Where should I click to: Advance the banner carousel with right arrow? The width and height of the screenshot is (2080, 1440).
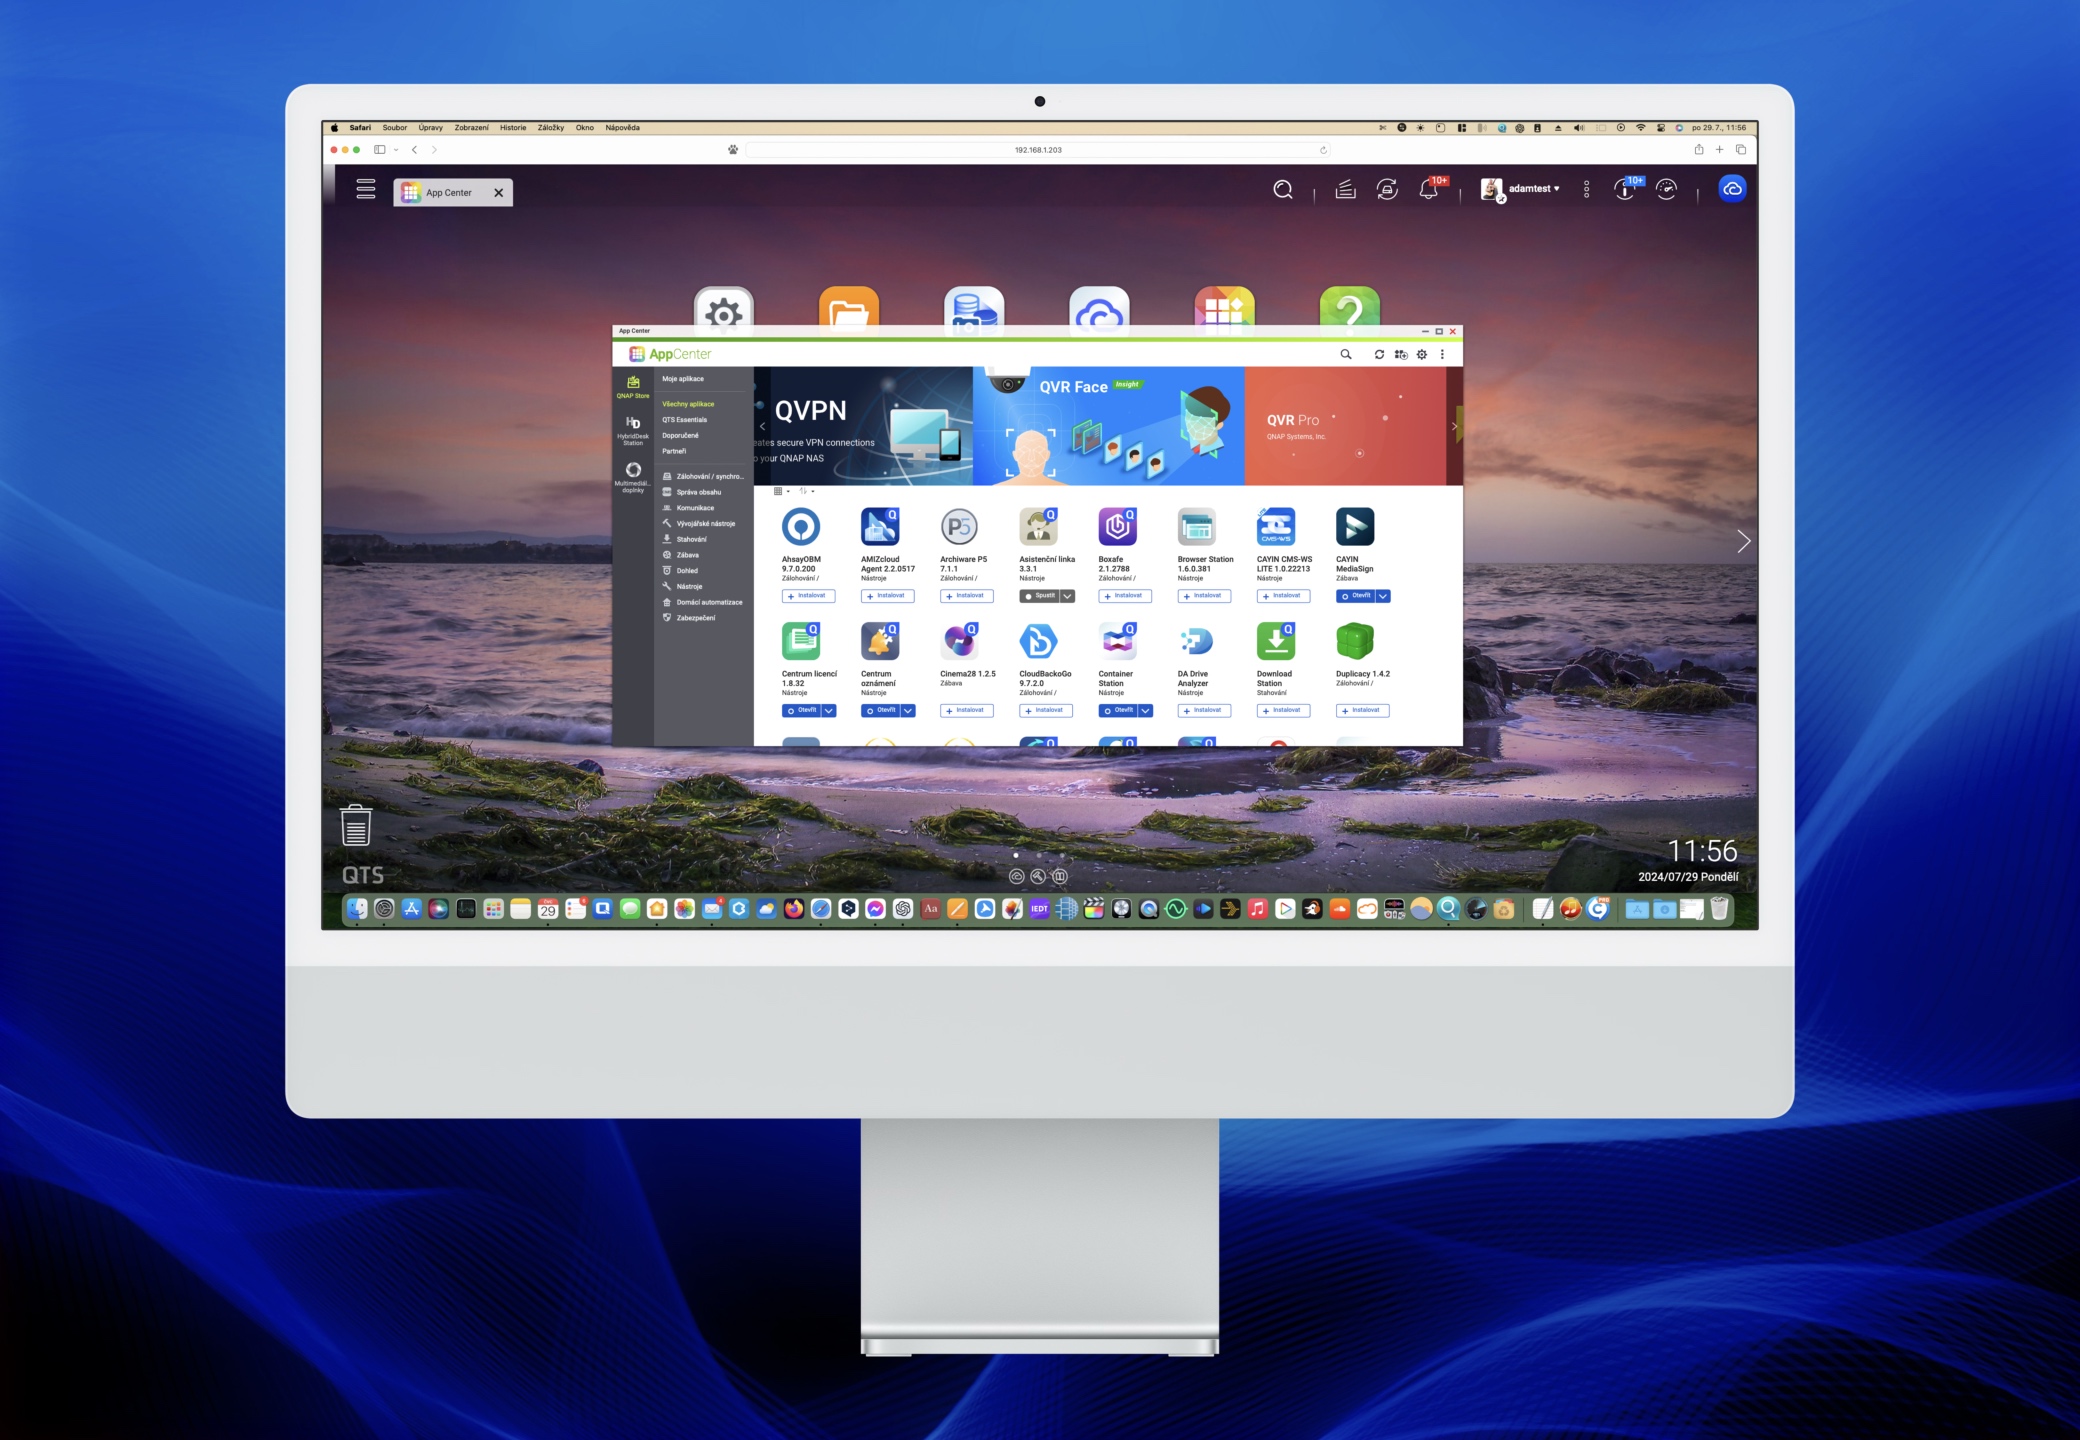coord(1454,426)
